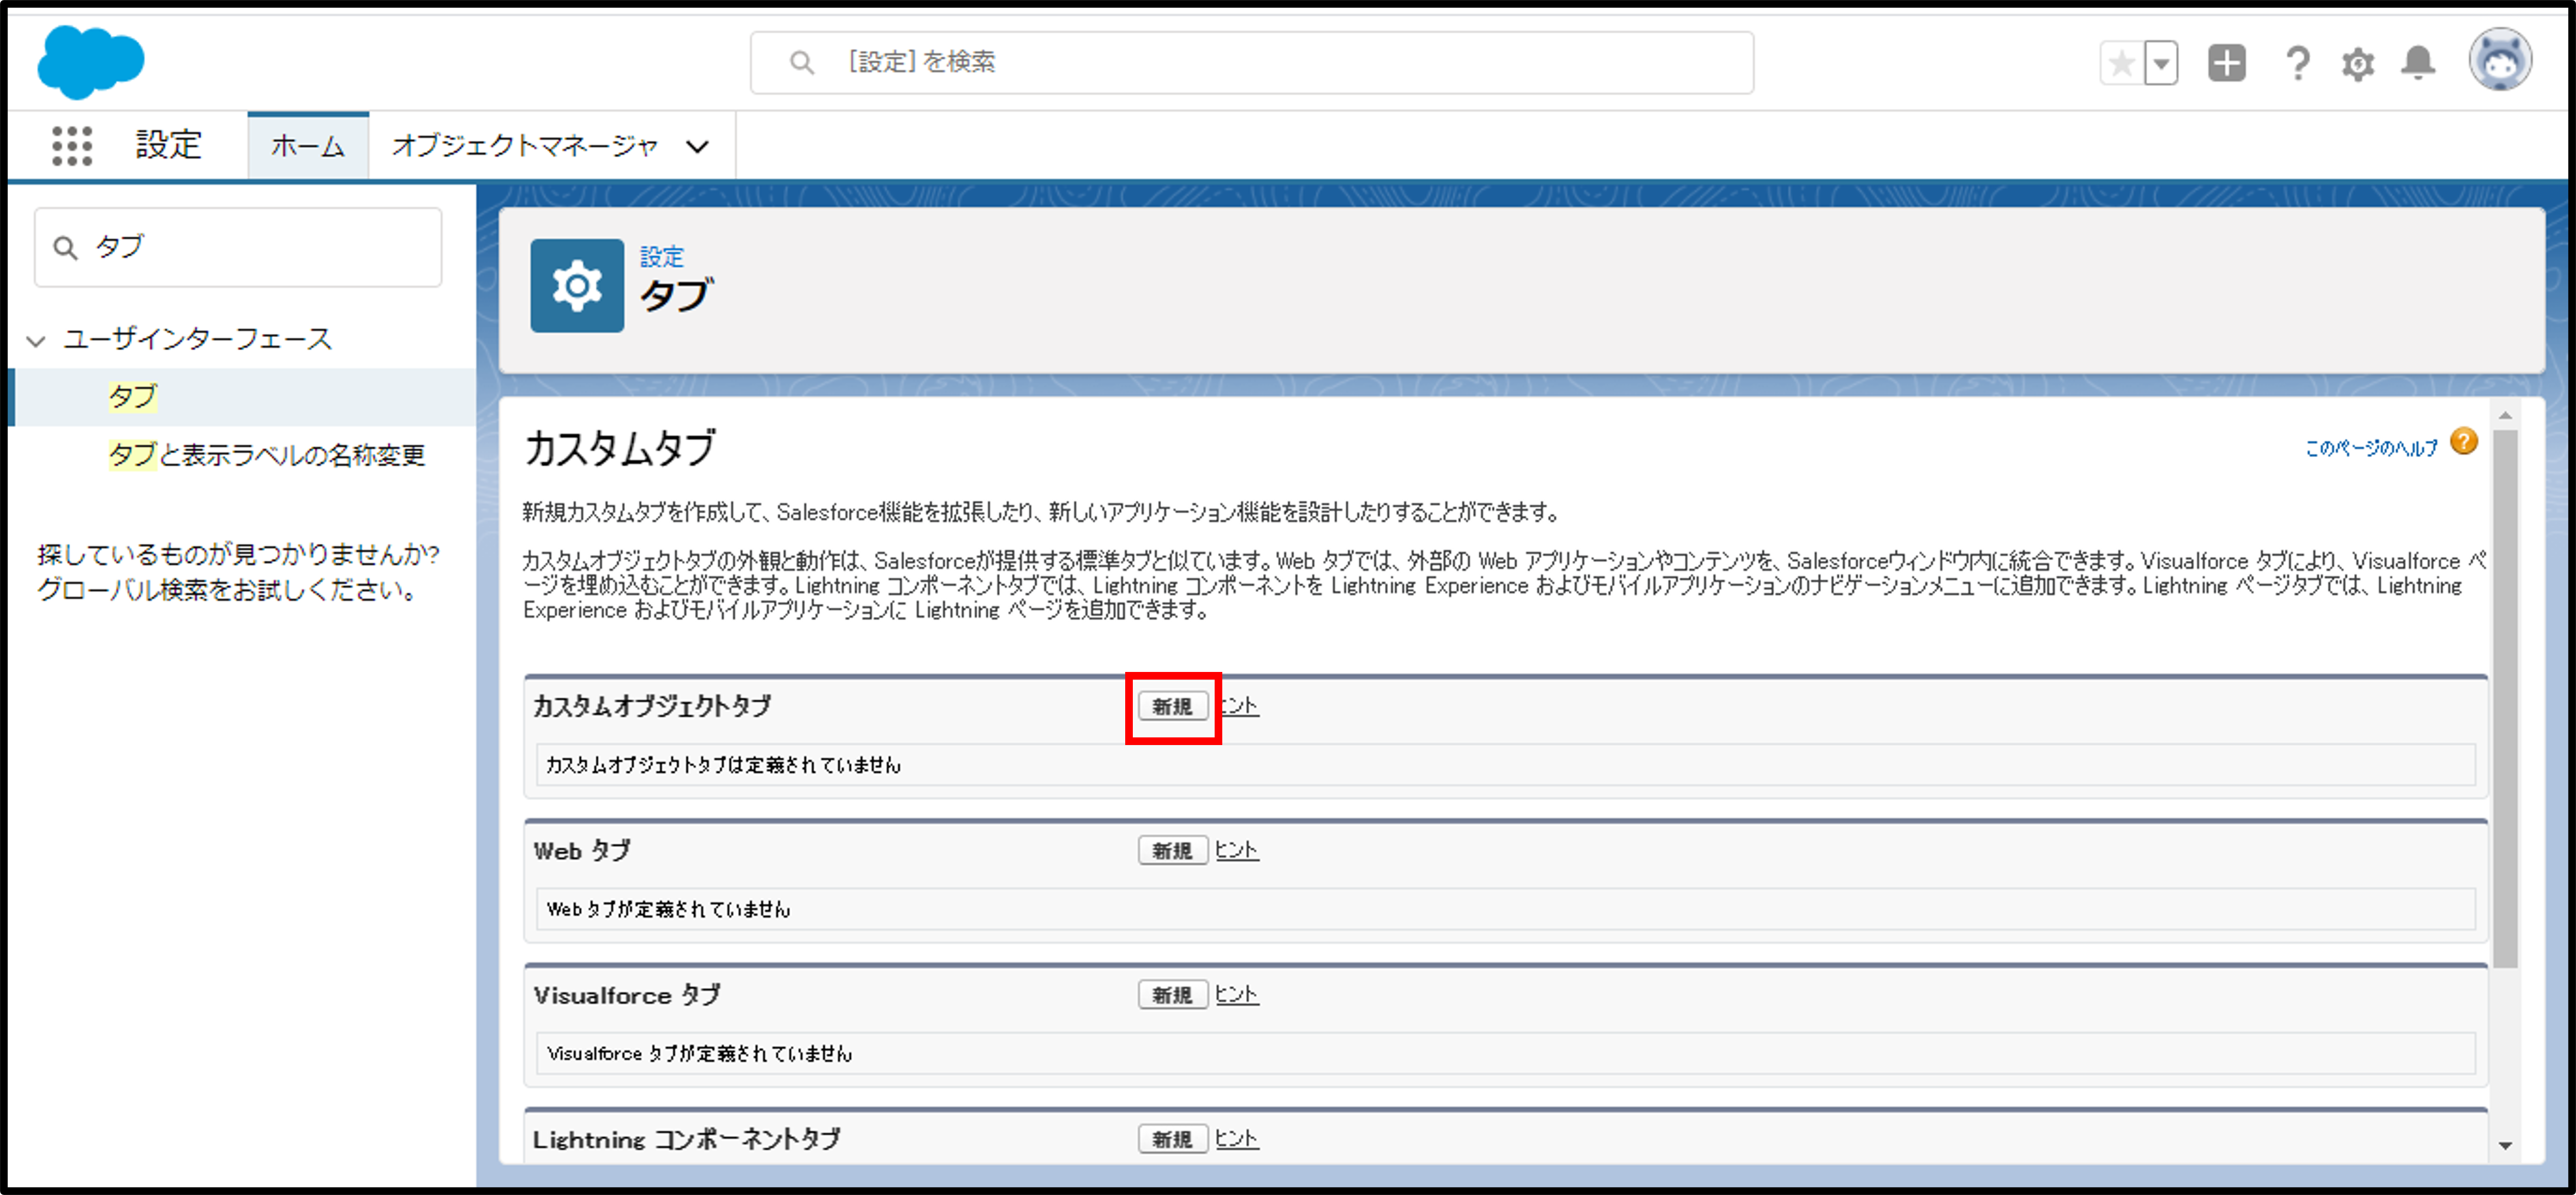Open the setup gear menu icon
Viewport: 2576px width, 1195px height.
(x=2357, y=64)
